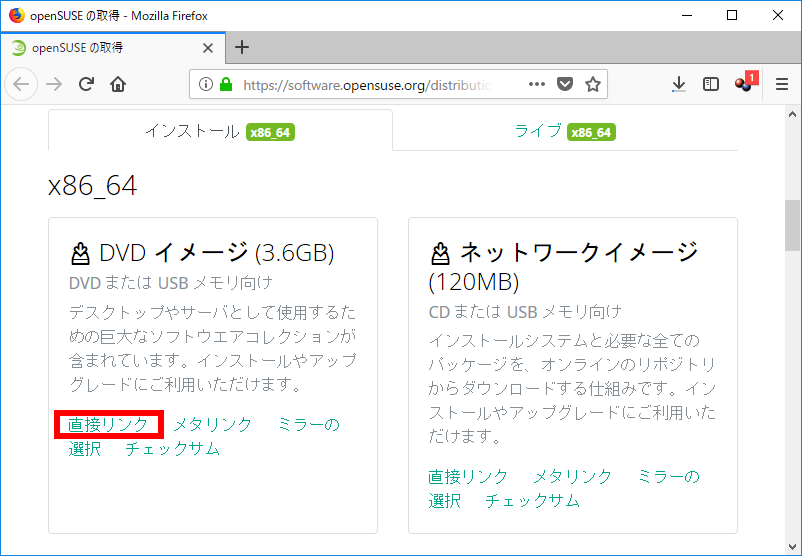Click 直接リンク under ネットワークイメージ
The height and width of the screenshot is (556, 802).
[468, 477]
